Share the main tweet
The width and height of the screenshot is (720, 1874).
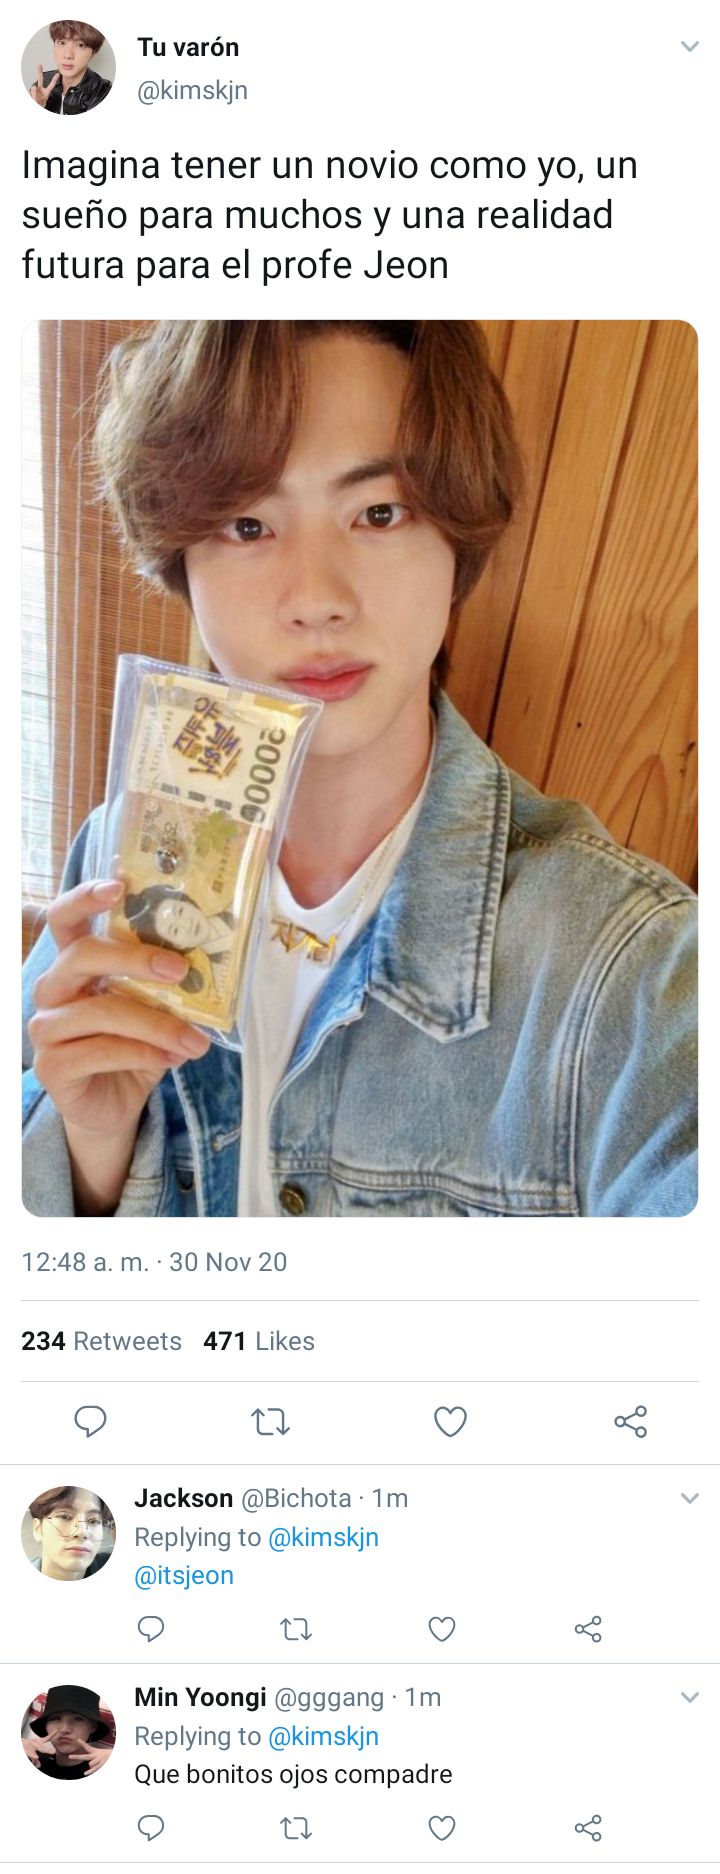point(630,1421)
